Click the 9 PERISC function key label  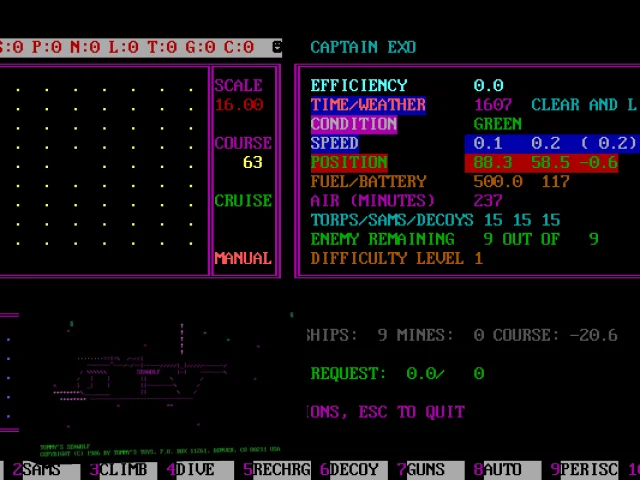[584, 469]
